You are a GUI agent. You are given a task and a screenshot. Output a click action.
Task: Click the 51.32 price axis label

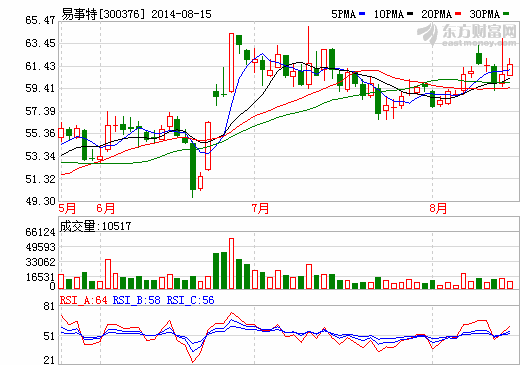(40, 179)
